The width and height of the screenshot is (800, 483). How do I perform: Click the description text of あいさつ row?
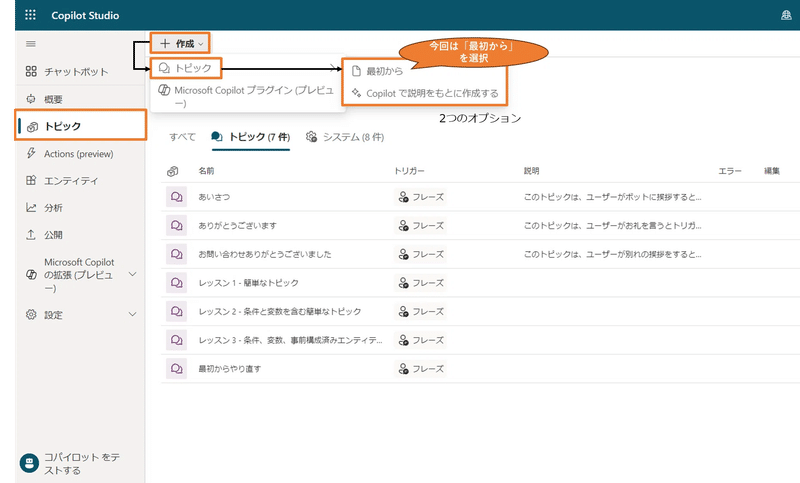click(x=612, y=197)
